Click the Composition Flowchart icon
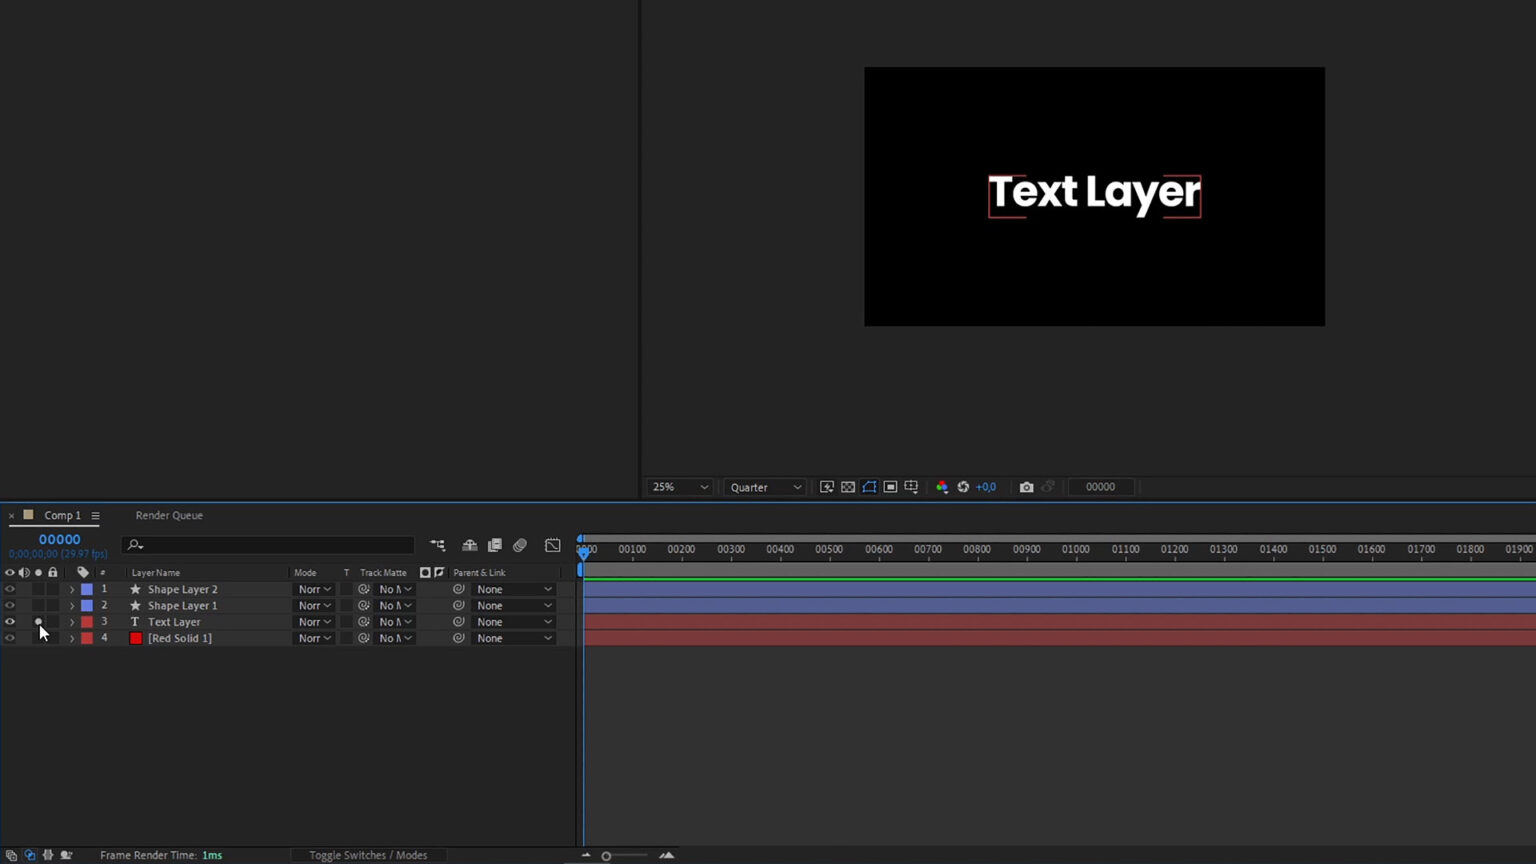Screen dimensions: 1536x864 click(x=437, y=545)
